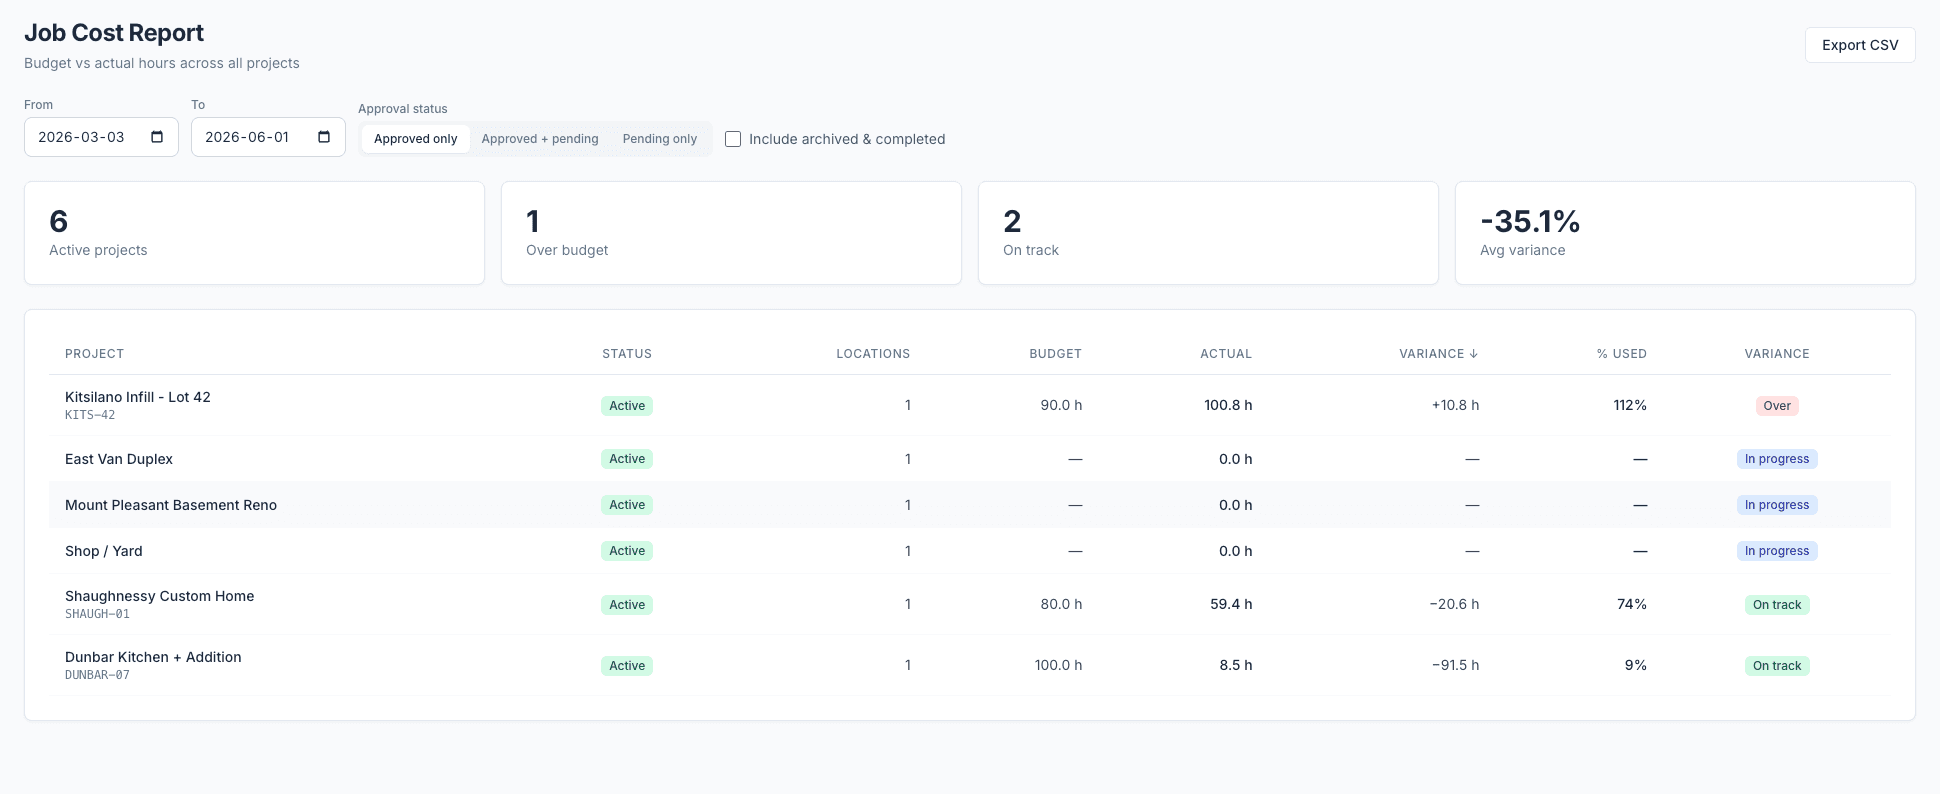Click the sort arrow beside the Variance header
The width and height of the screenshot is (1940, 794).
[1473, 354]
